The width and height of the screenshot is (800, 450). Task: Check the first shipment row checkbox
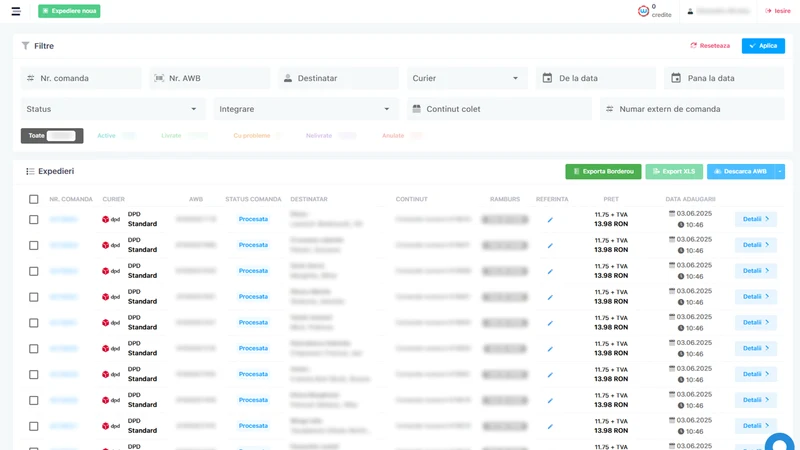pos(34,219)
